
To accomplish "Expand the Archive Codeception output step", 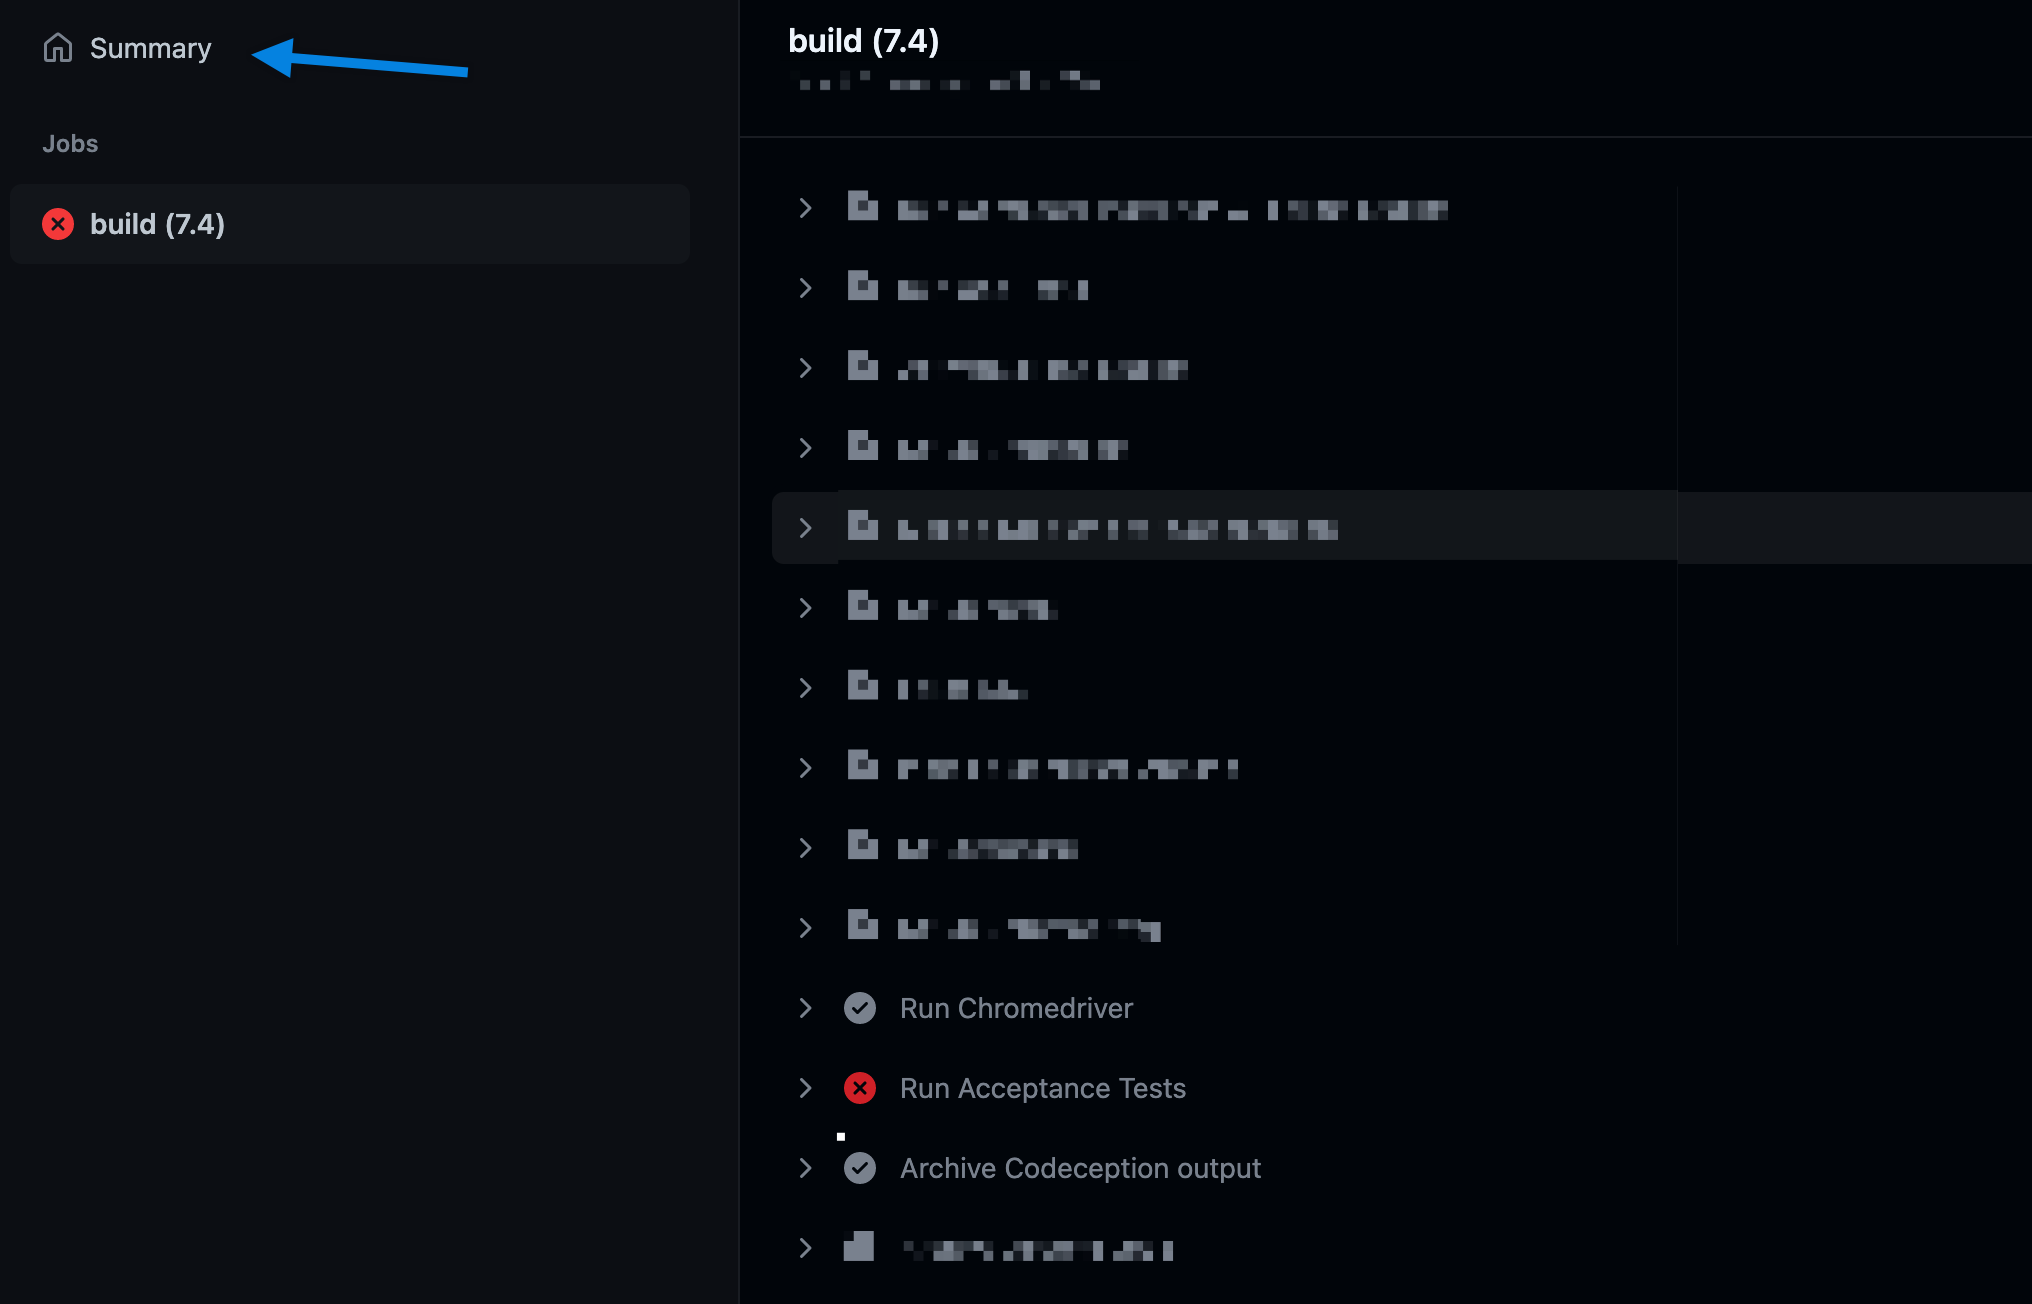I will [x=805, y=1168].
